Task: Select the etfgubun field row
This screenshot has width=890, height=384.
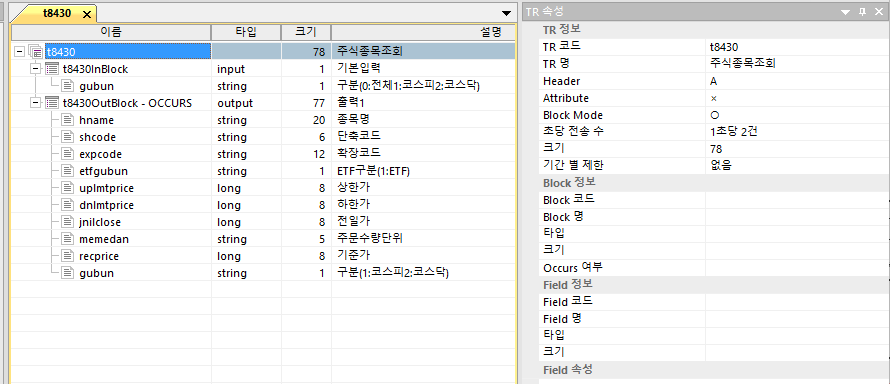Action: [263, 171]
